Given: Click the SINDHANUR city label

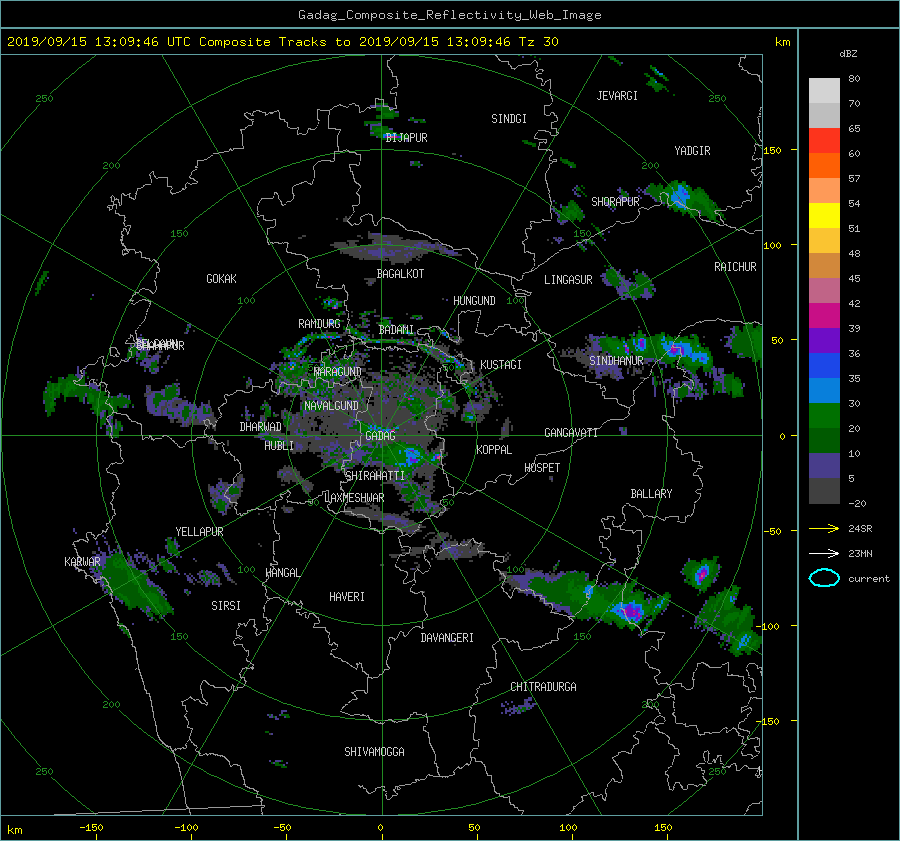Looking at the screenshot, I should (616, 361).
